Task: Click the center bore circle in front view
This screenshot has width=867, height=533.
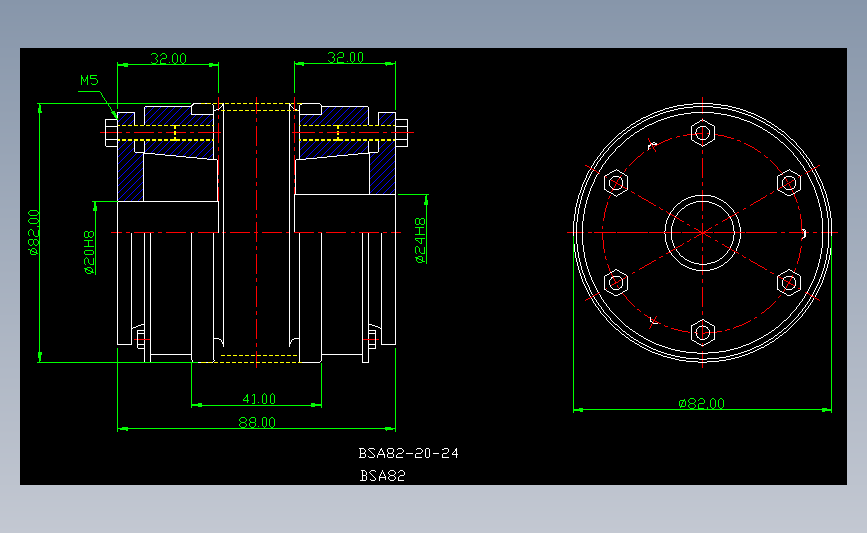Action: click(703, 233)
